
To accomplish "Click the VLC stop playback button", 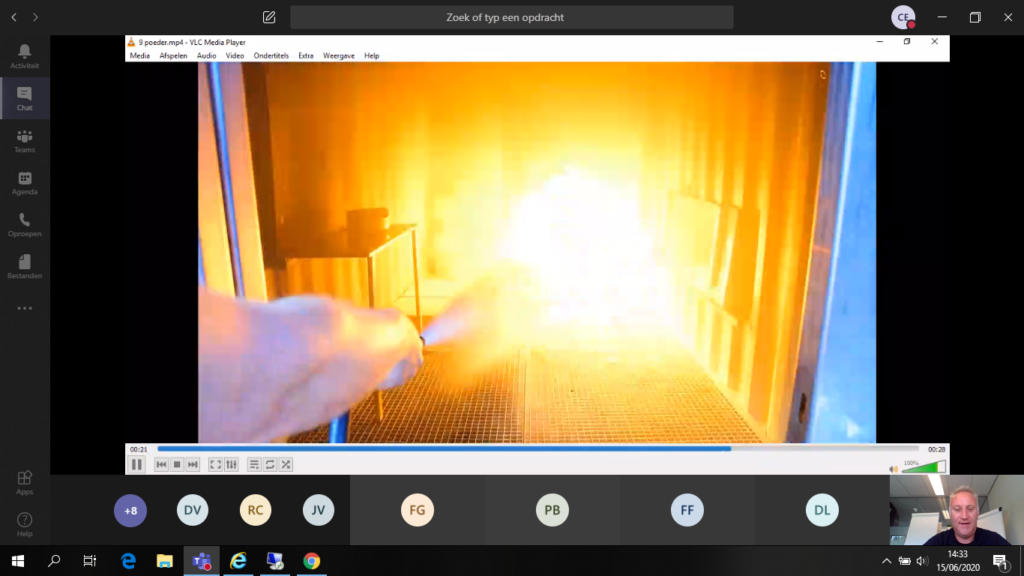I will tap(177, 464).
